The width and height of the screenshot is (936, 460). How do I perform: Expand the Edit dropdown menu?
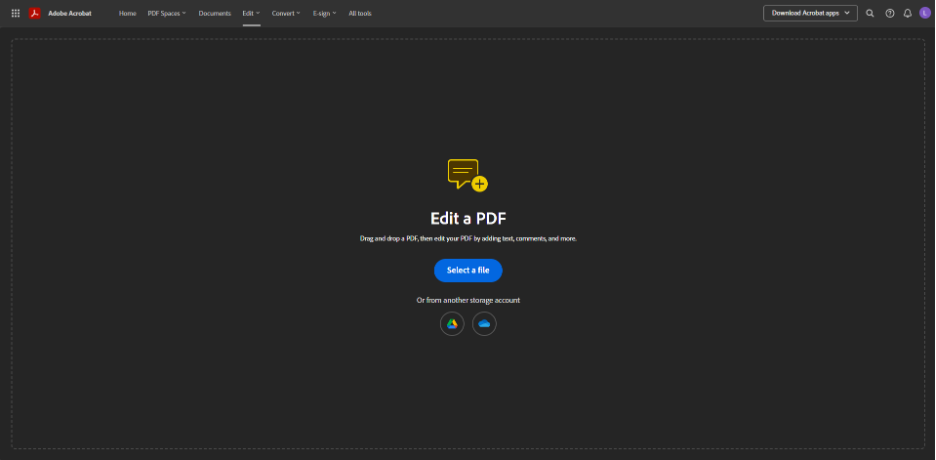click(251, 13)
